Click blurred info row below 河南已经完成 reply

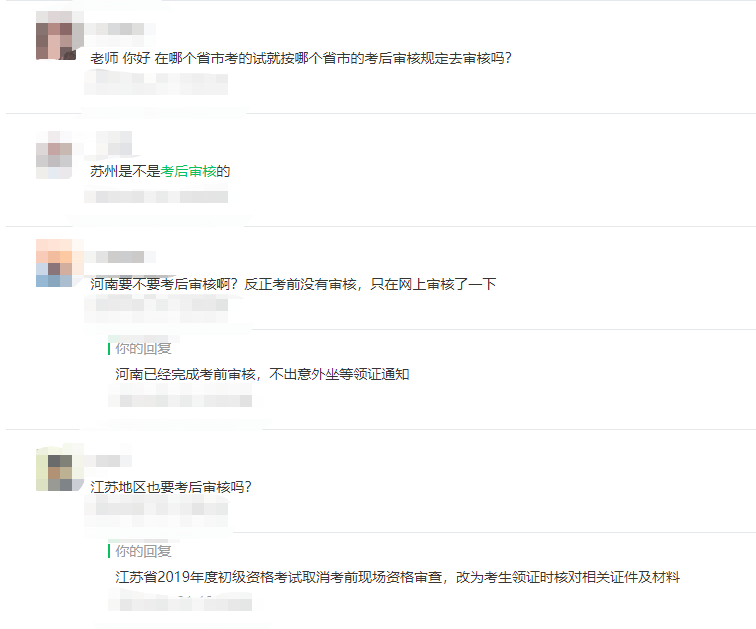(180, 401)
